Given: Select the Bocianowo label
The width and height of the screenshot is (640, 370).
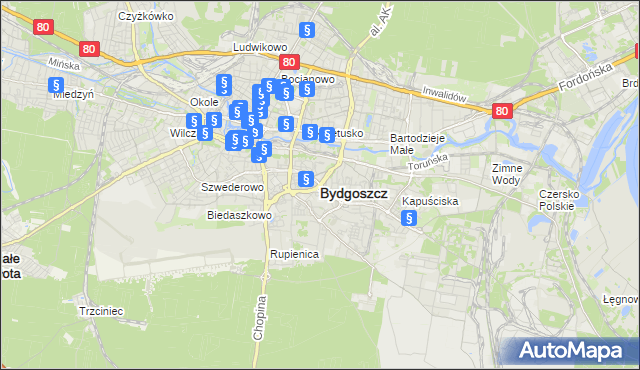Looking at the screenshot, I should point(308,79).
